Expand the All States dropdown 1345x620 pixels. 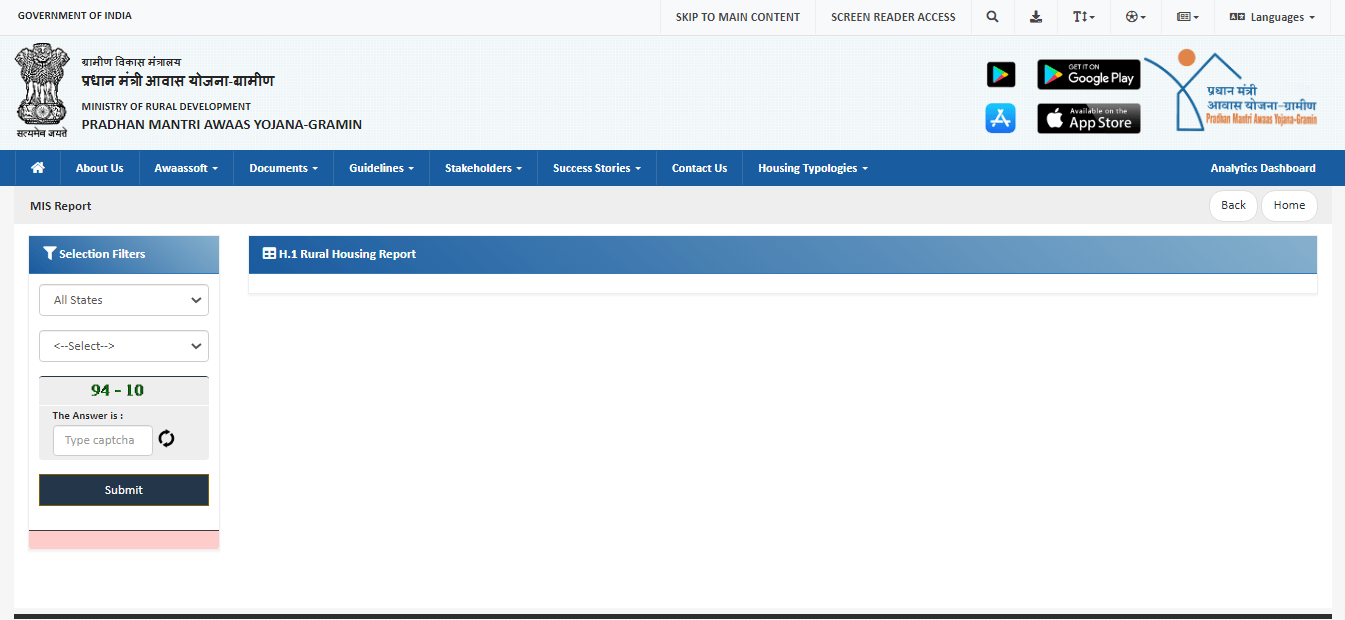click(x=124, y=300)
